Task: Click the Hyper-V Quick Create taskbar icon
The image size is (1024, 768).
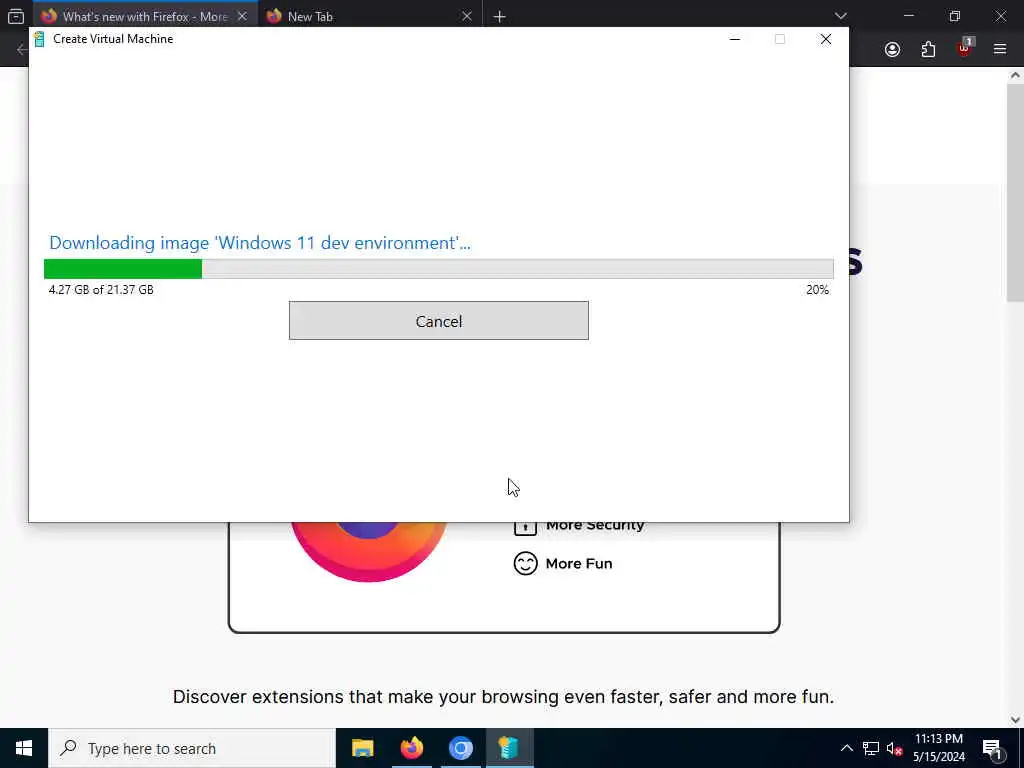Action: click(509, 748)
